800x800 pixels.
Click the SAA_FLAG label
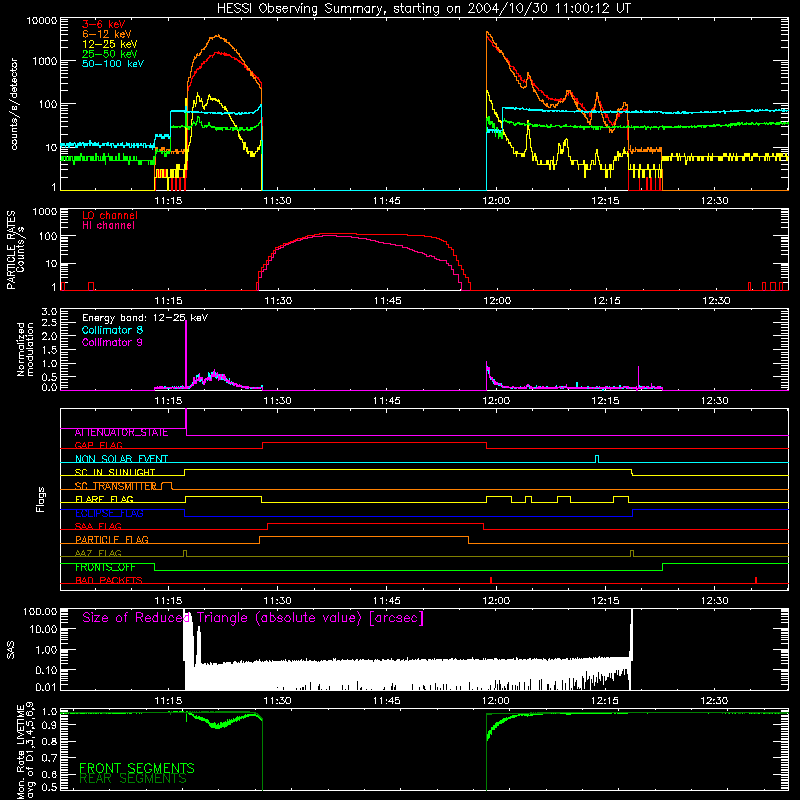pyautogui.click(x=98, y=526)
